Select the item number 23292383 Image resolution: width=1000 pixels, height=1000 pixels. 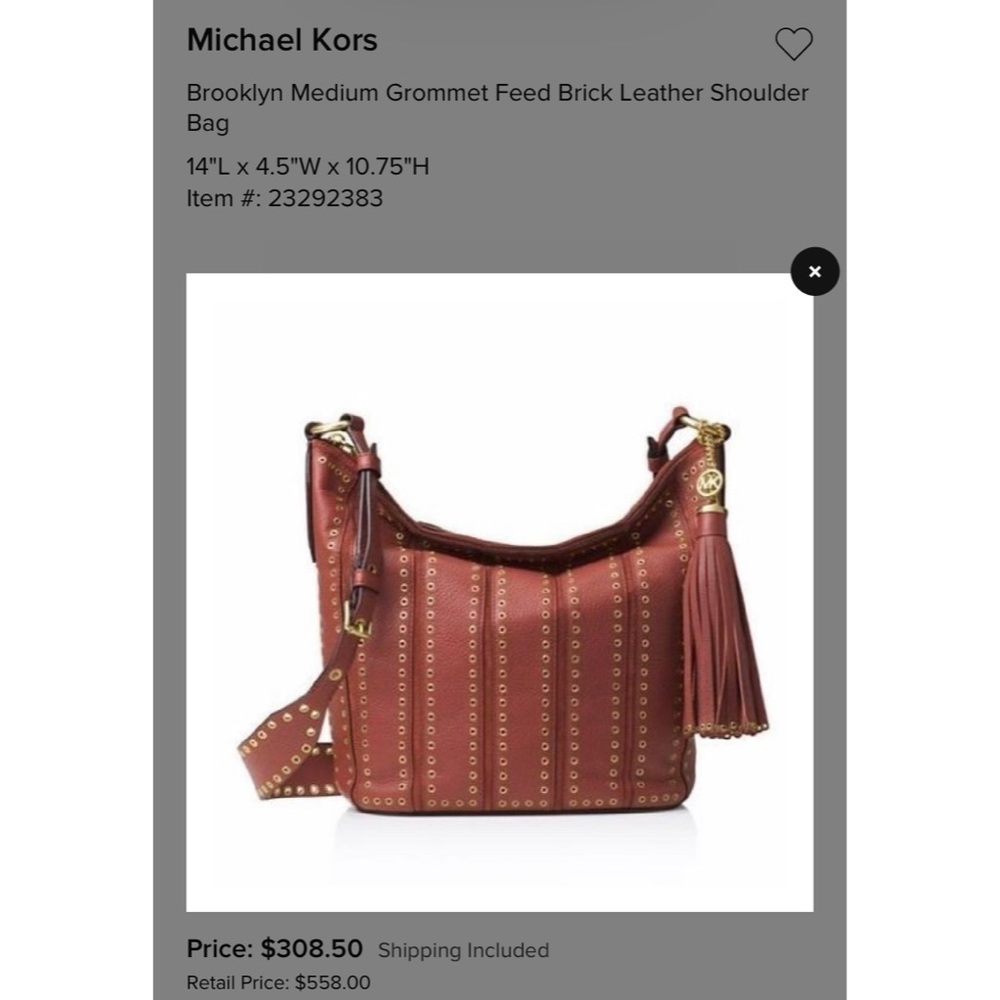(284, 198)
